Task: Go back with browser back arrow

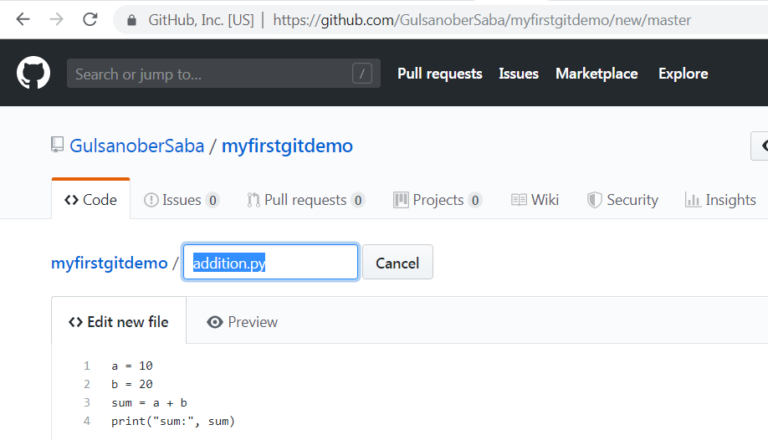Action: click(x=23, y=20)
